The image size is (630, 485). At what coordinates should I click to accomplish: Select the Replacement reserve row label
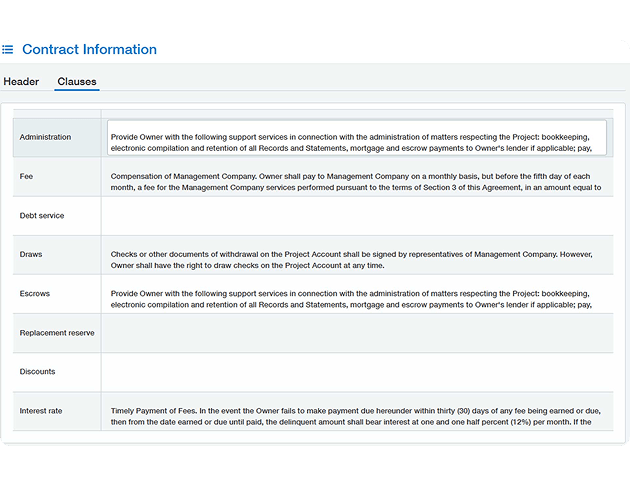(57, 333)
